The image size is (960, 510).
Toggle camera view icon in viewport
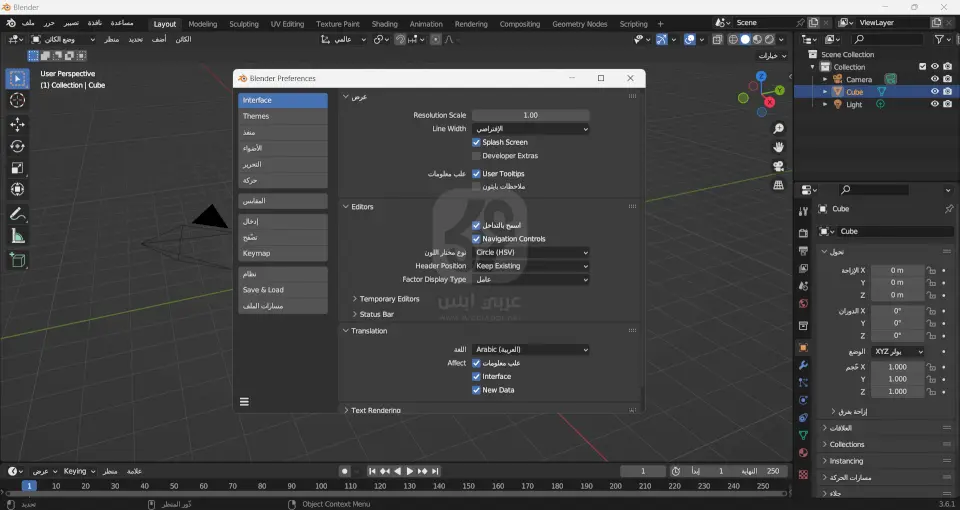(778, 166)
